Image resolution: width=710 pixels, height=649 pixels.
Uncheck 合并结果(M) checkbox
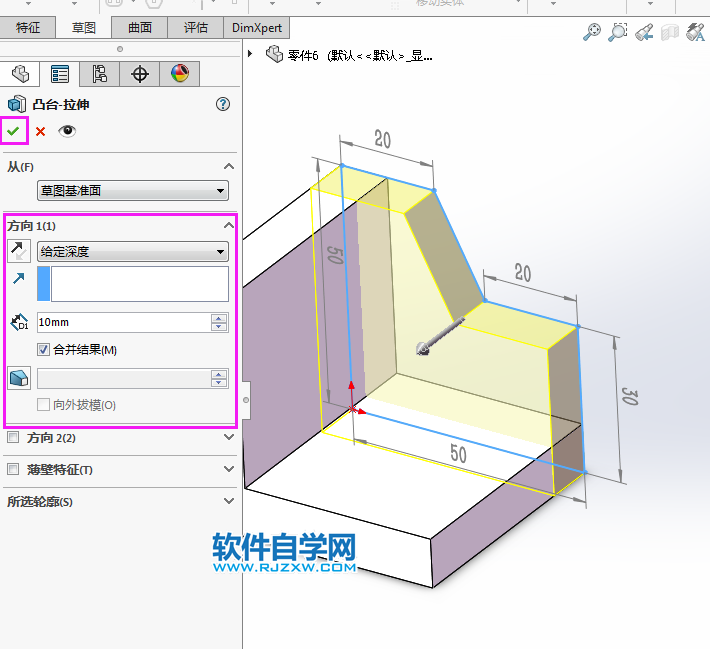(43, 350)
